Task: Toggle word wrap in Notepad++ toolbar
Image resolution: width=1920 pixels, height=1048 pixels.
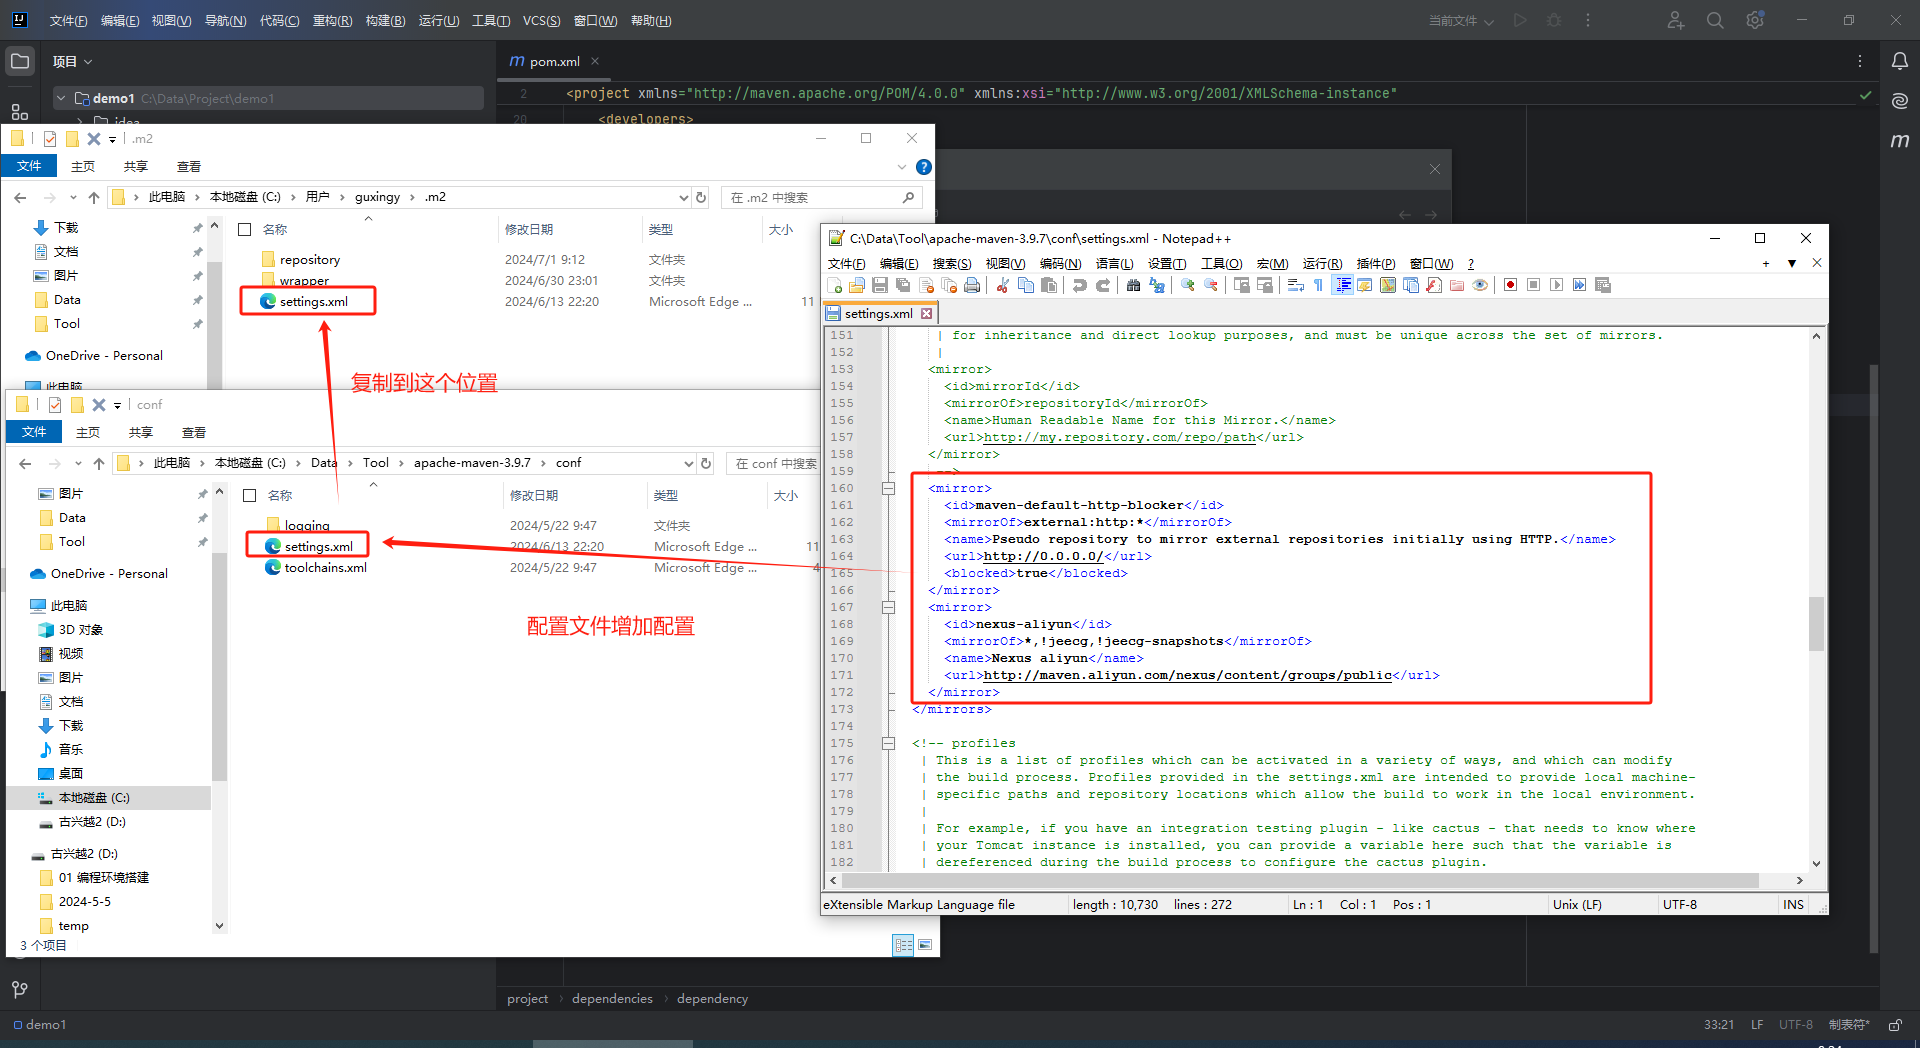Action: point(1295,286)
